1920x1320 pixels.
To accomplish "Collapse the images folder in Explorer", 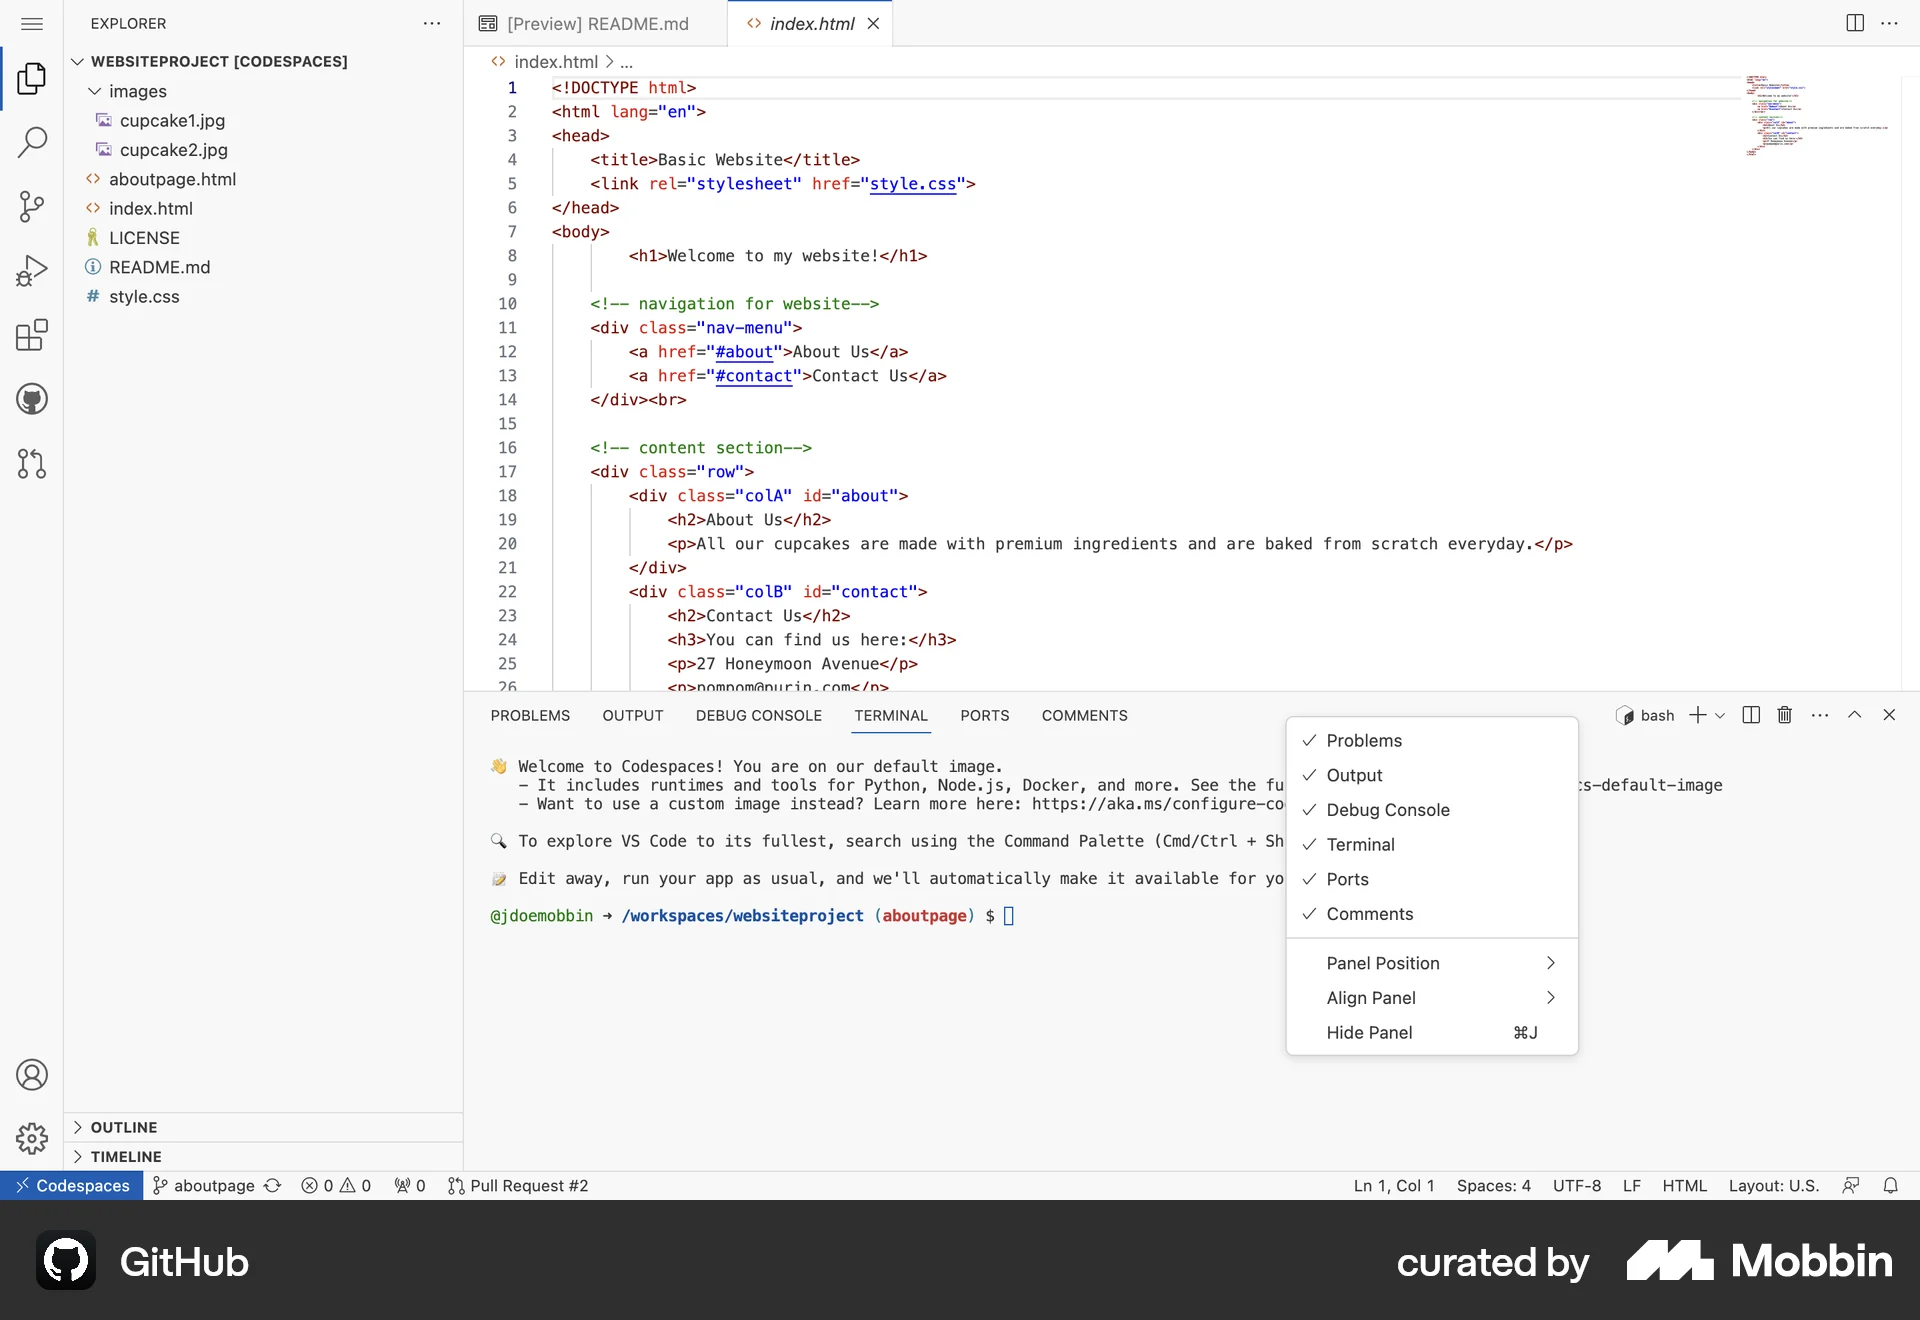I will pos(94,91).
